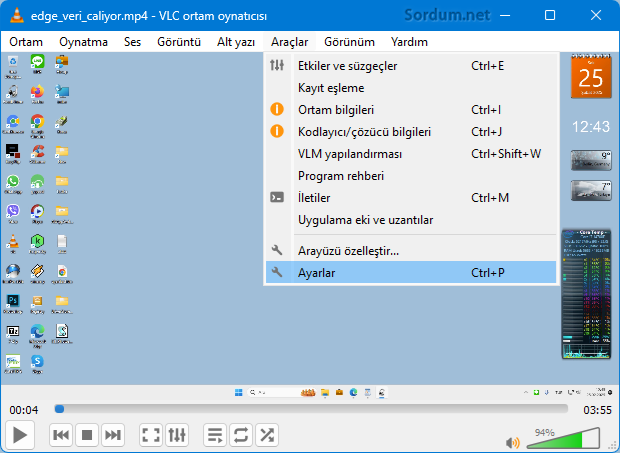The height and width of the screenshot is (453, 620).
Task: Click Skype icon in video desktop
Action: 38,361
